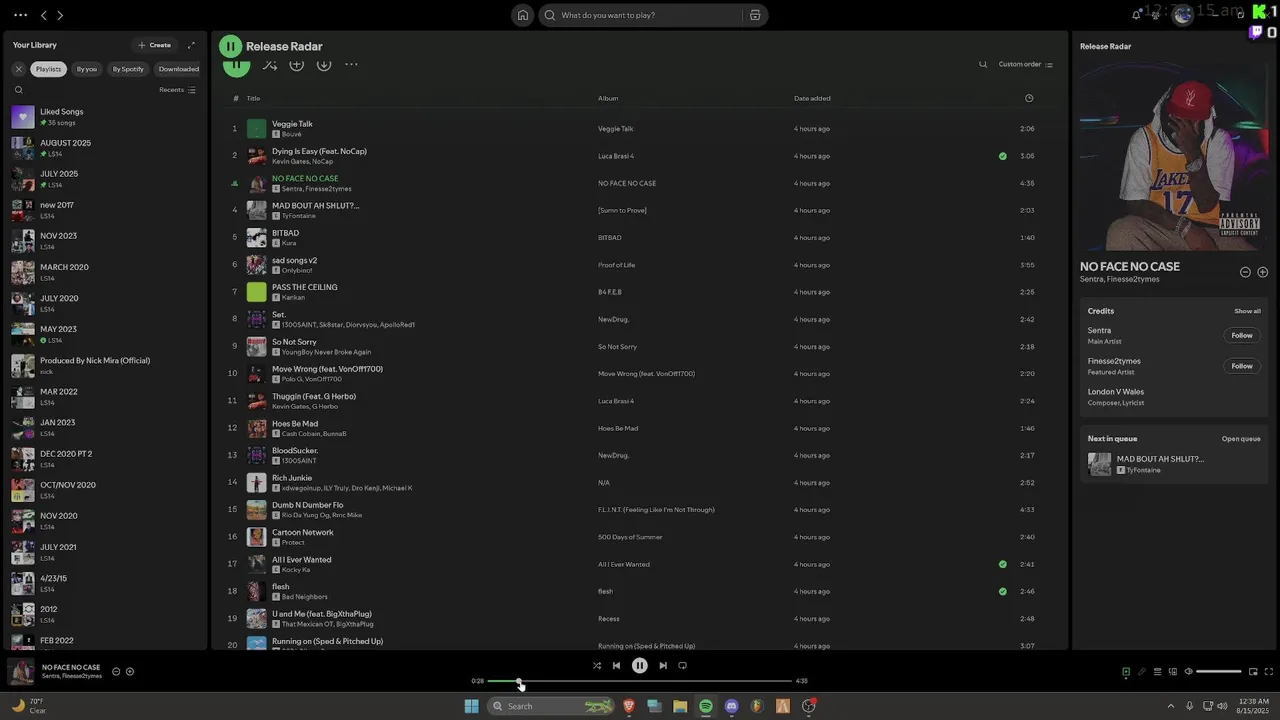Open the 4/23/15 playlist
Image resolution: width=1280 pixels, height=720 pixels.
coord(105,583)
